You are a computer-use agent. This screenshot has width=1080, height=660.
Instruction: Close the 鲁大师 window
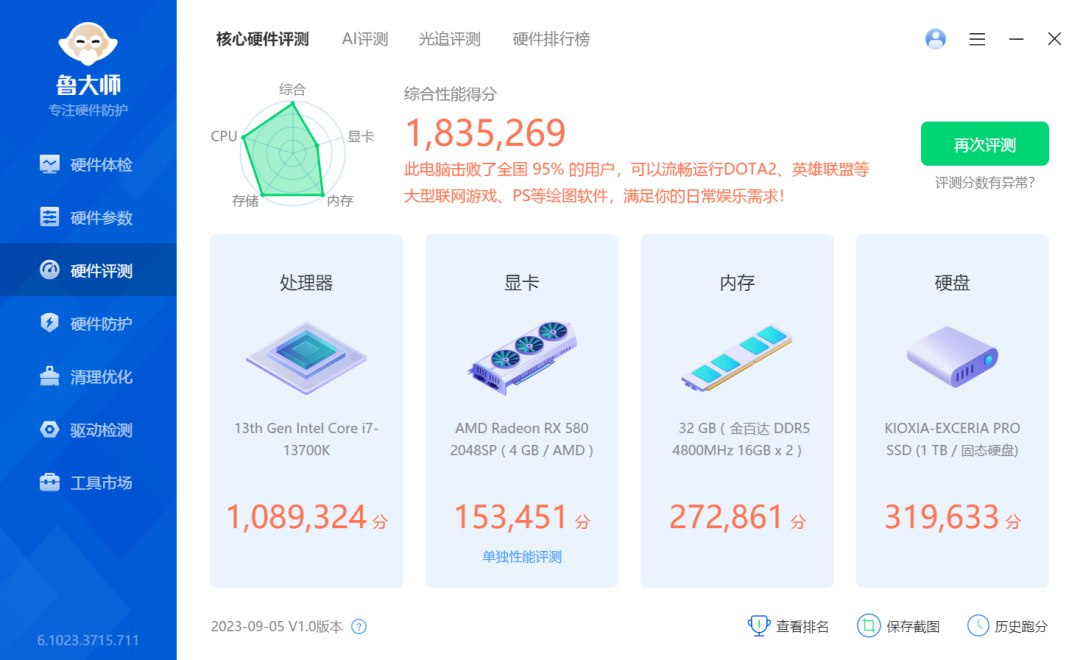(x=1054, y=39)
